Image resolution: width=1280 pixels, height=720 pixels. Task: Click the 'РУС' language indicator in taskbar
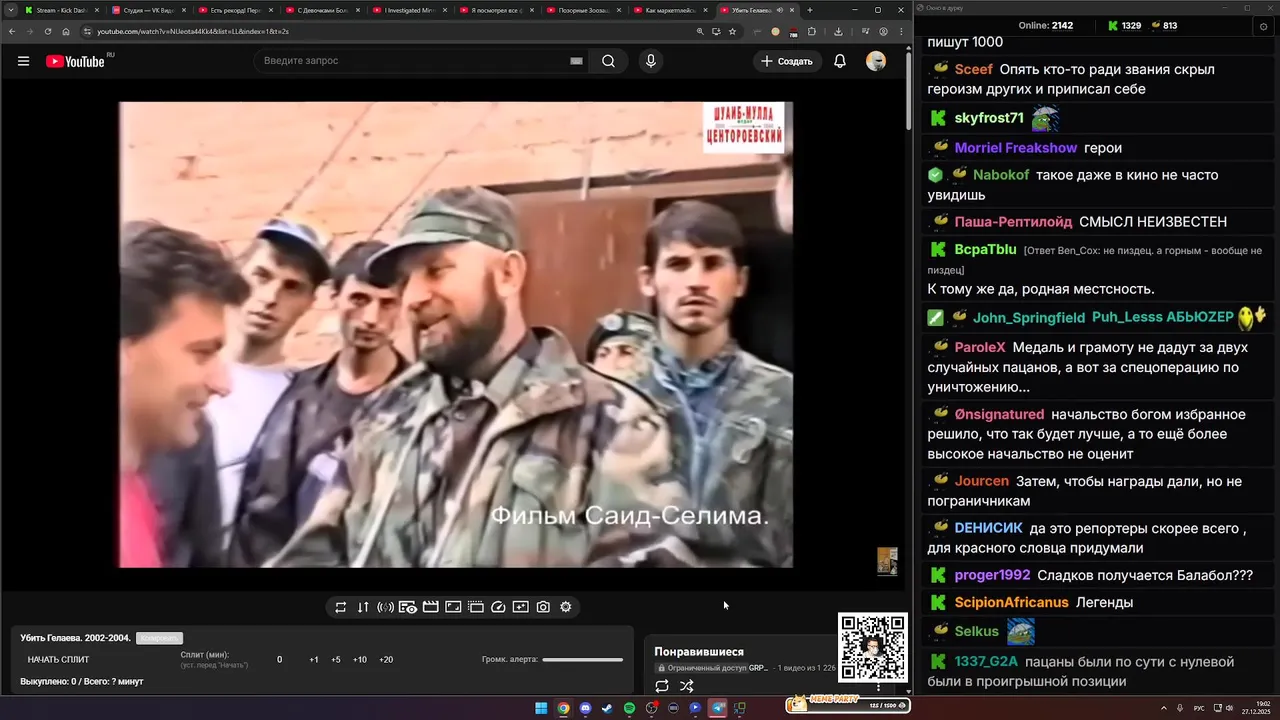coord(1199,708)
